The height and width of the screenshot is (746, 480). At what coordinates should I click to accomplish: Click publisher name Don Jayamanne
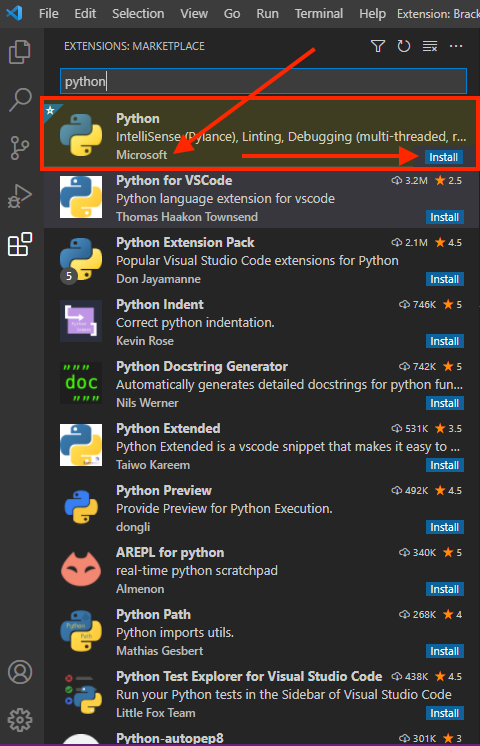click(158, 279)
